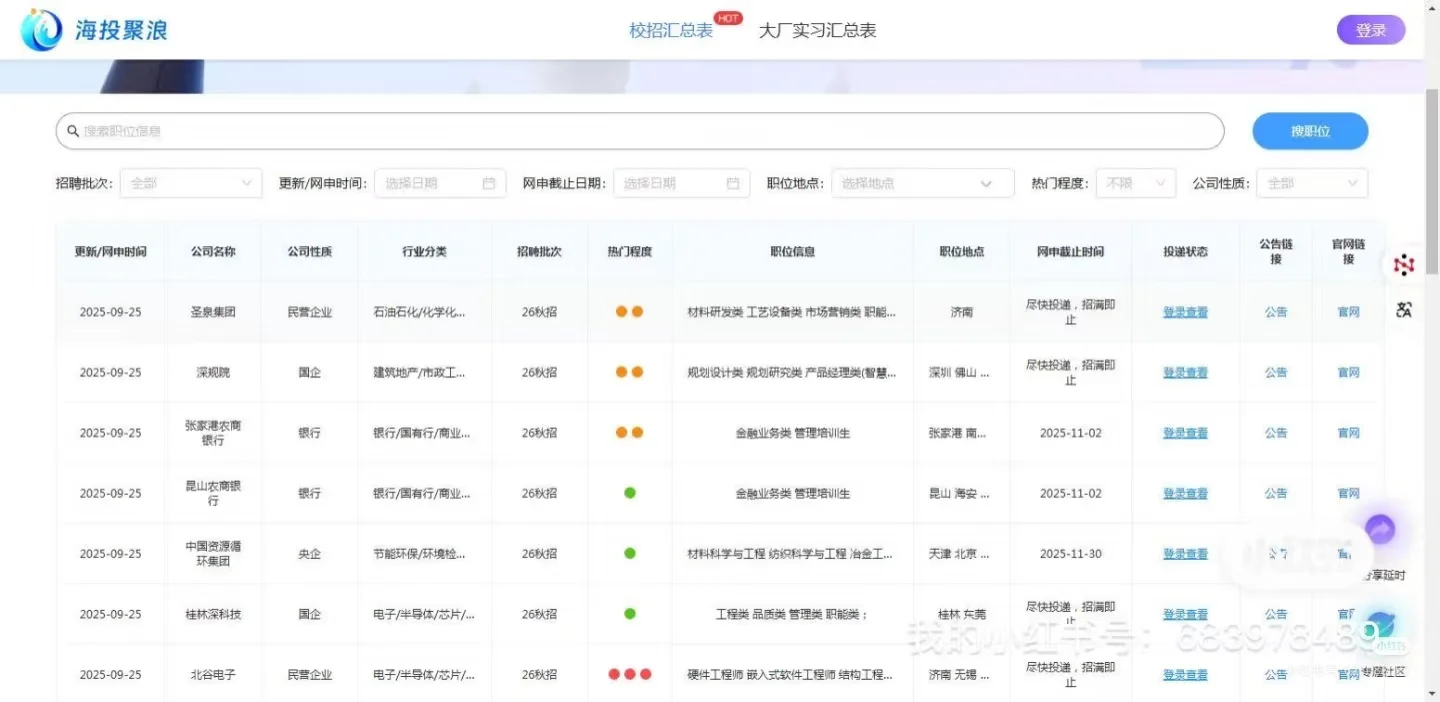This screenshot has width=1440, height=702.
Task: Click the 热门程度 column header
Action: click(630, 252)
